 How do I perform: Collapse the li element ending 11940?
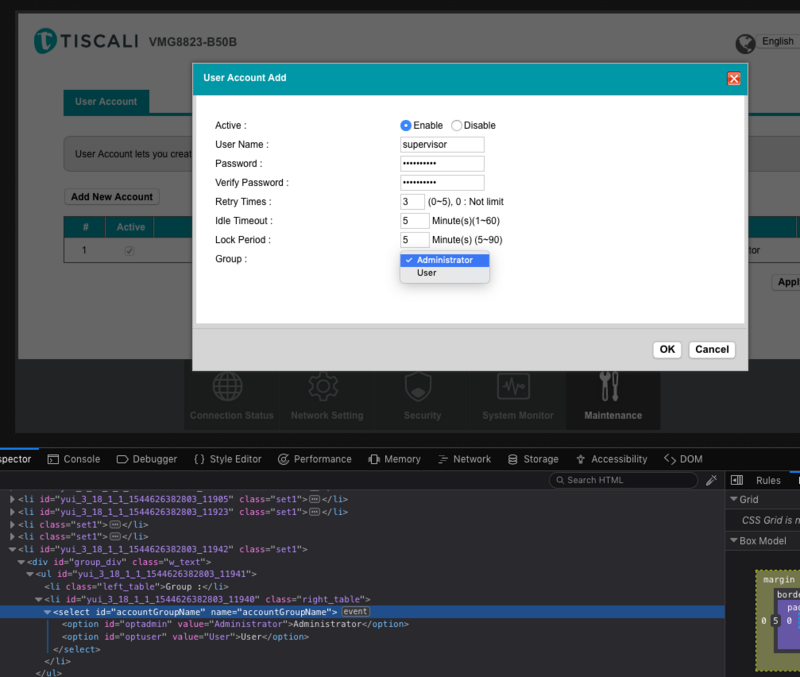point(38,599)
